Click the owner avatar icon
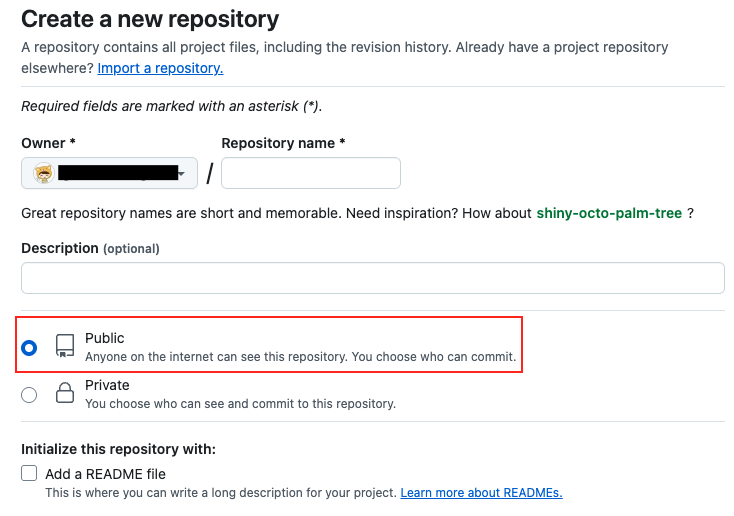 point(43,174)
